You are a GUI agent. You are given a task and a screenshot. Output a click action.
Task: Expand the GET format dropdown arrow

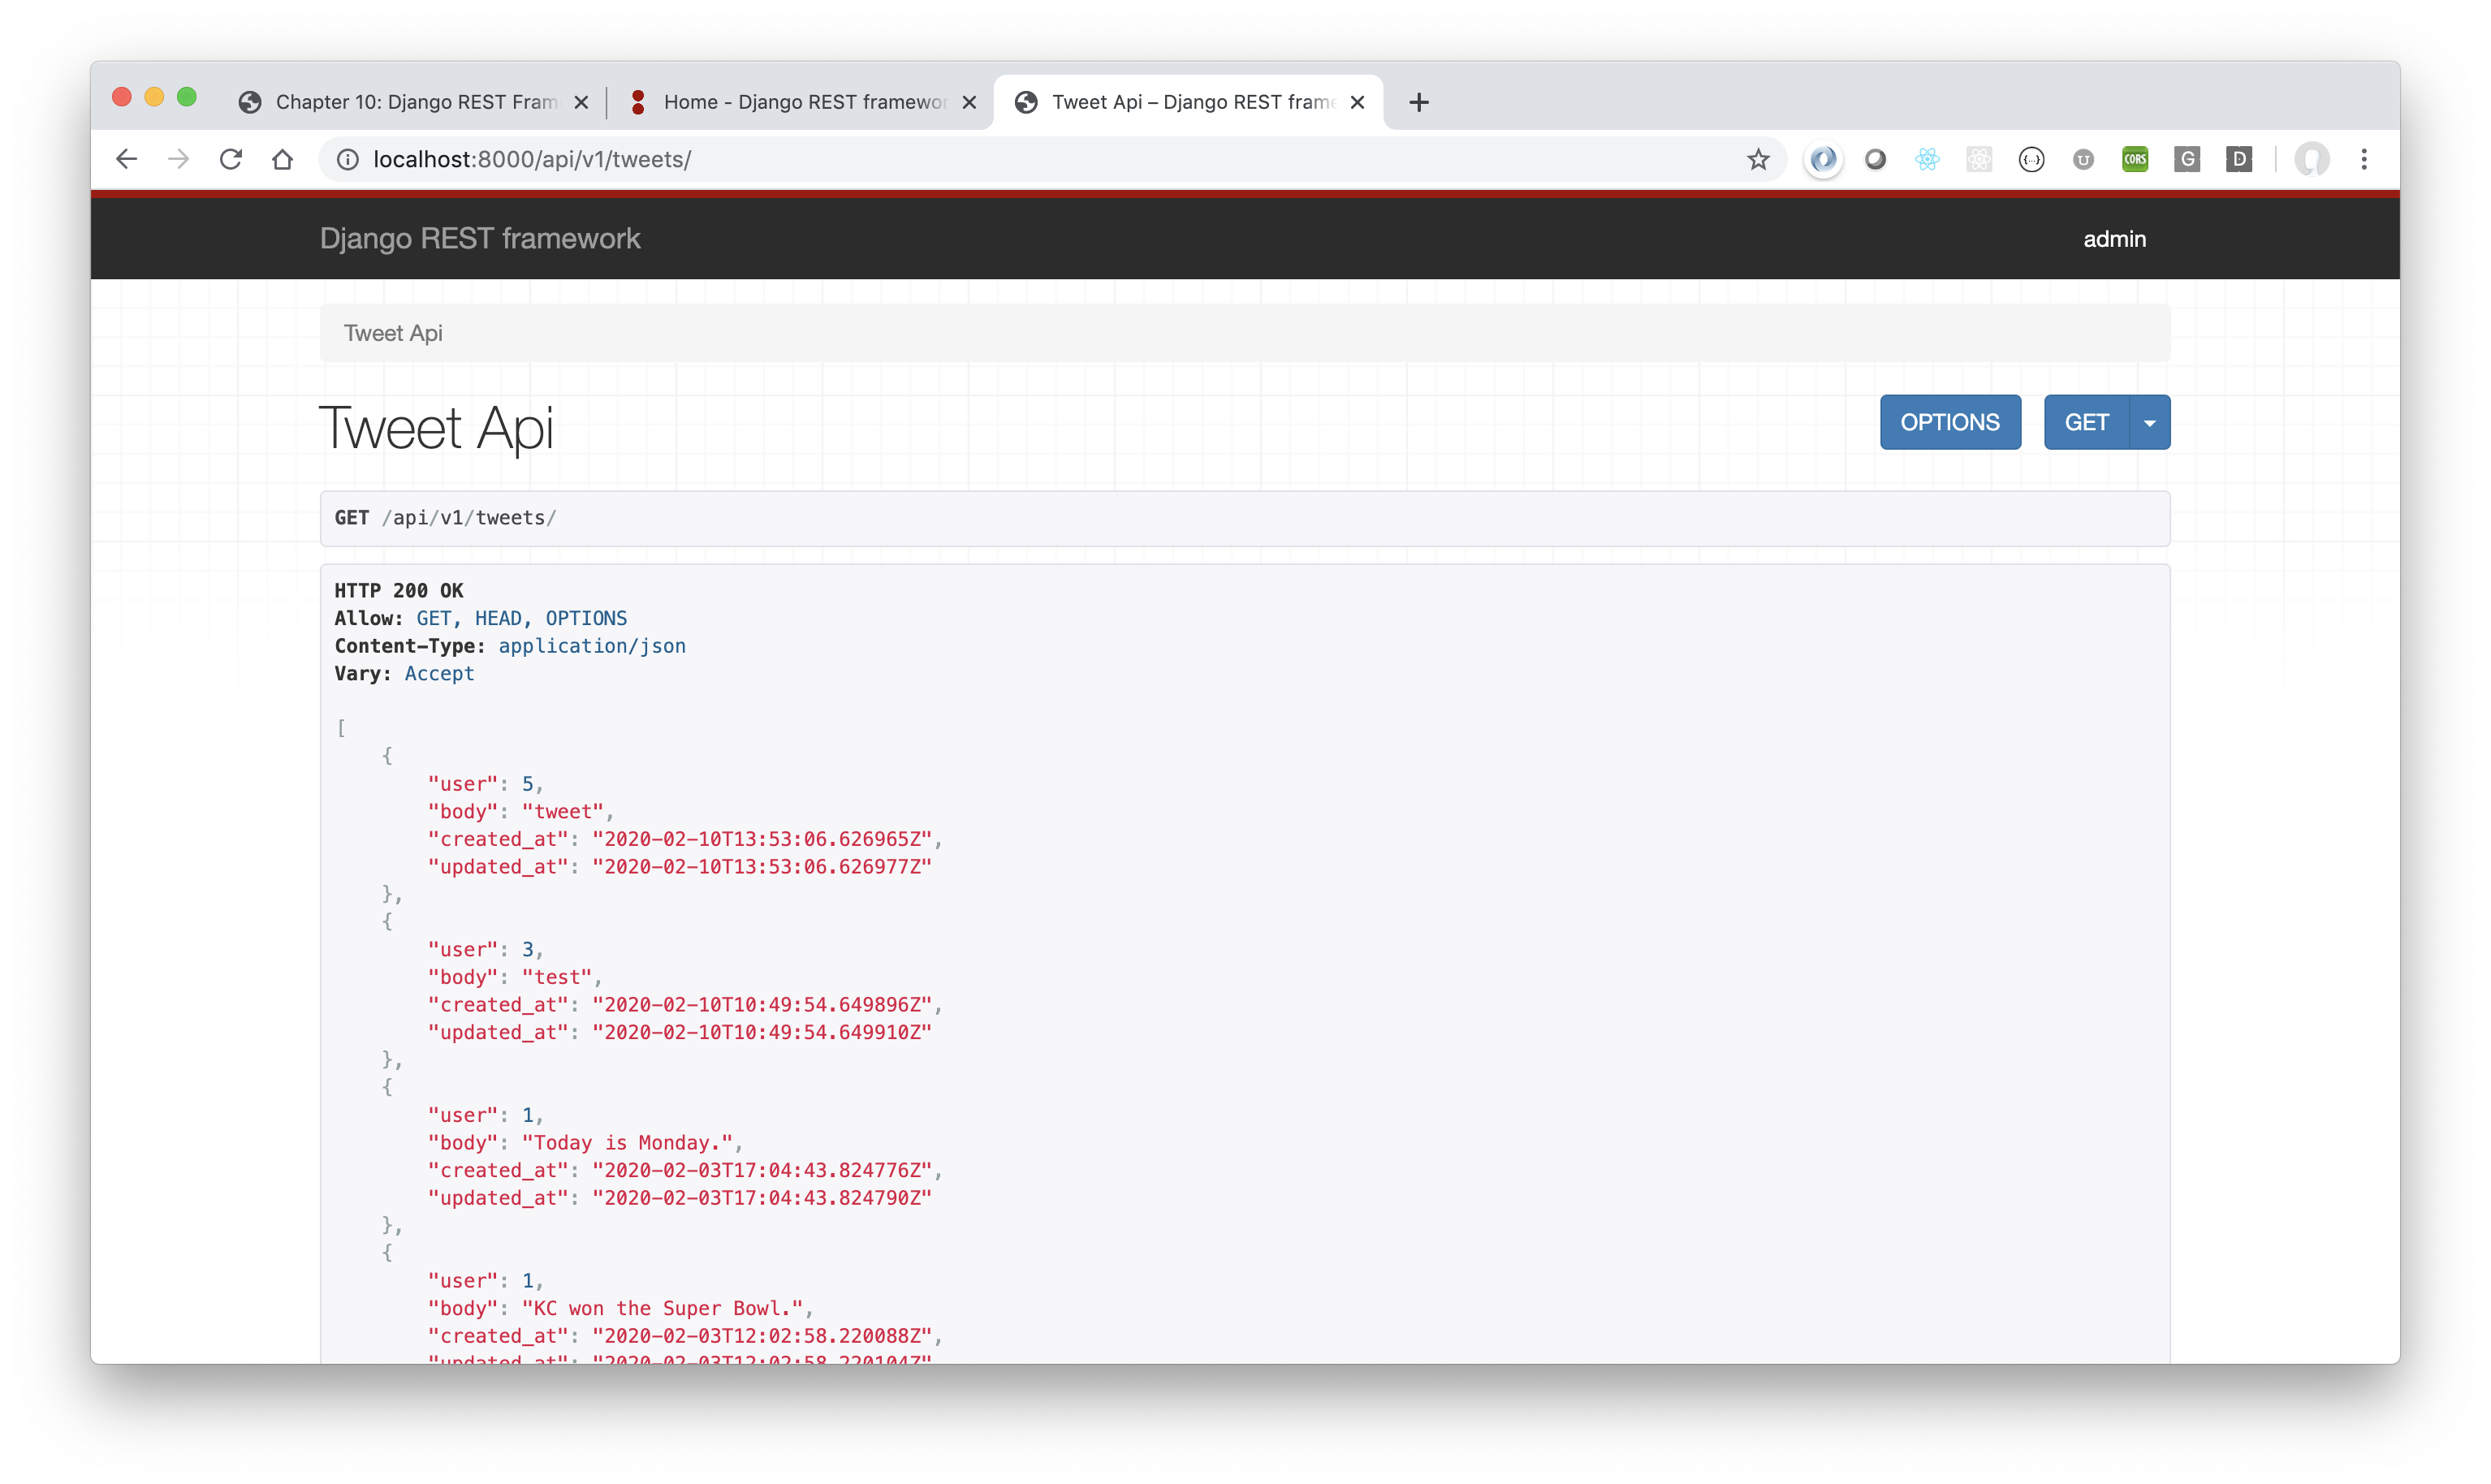(2149, 422)
